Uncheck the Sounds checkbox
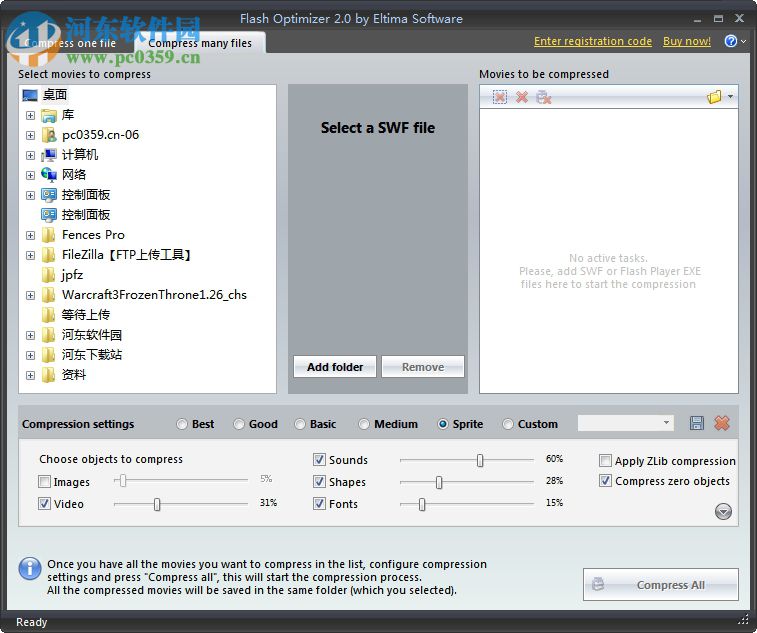The height and width of the screenshot is (633, 757). (319, 459)
